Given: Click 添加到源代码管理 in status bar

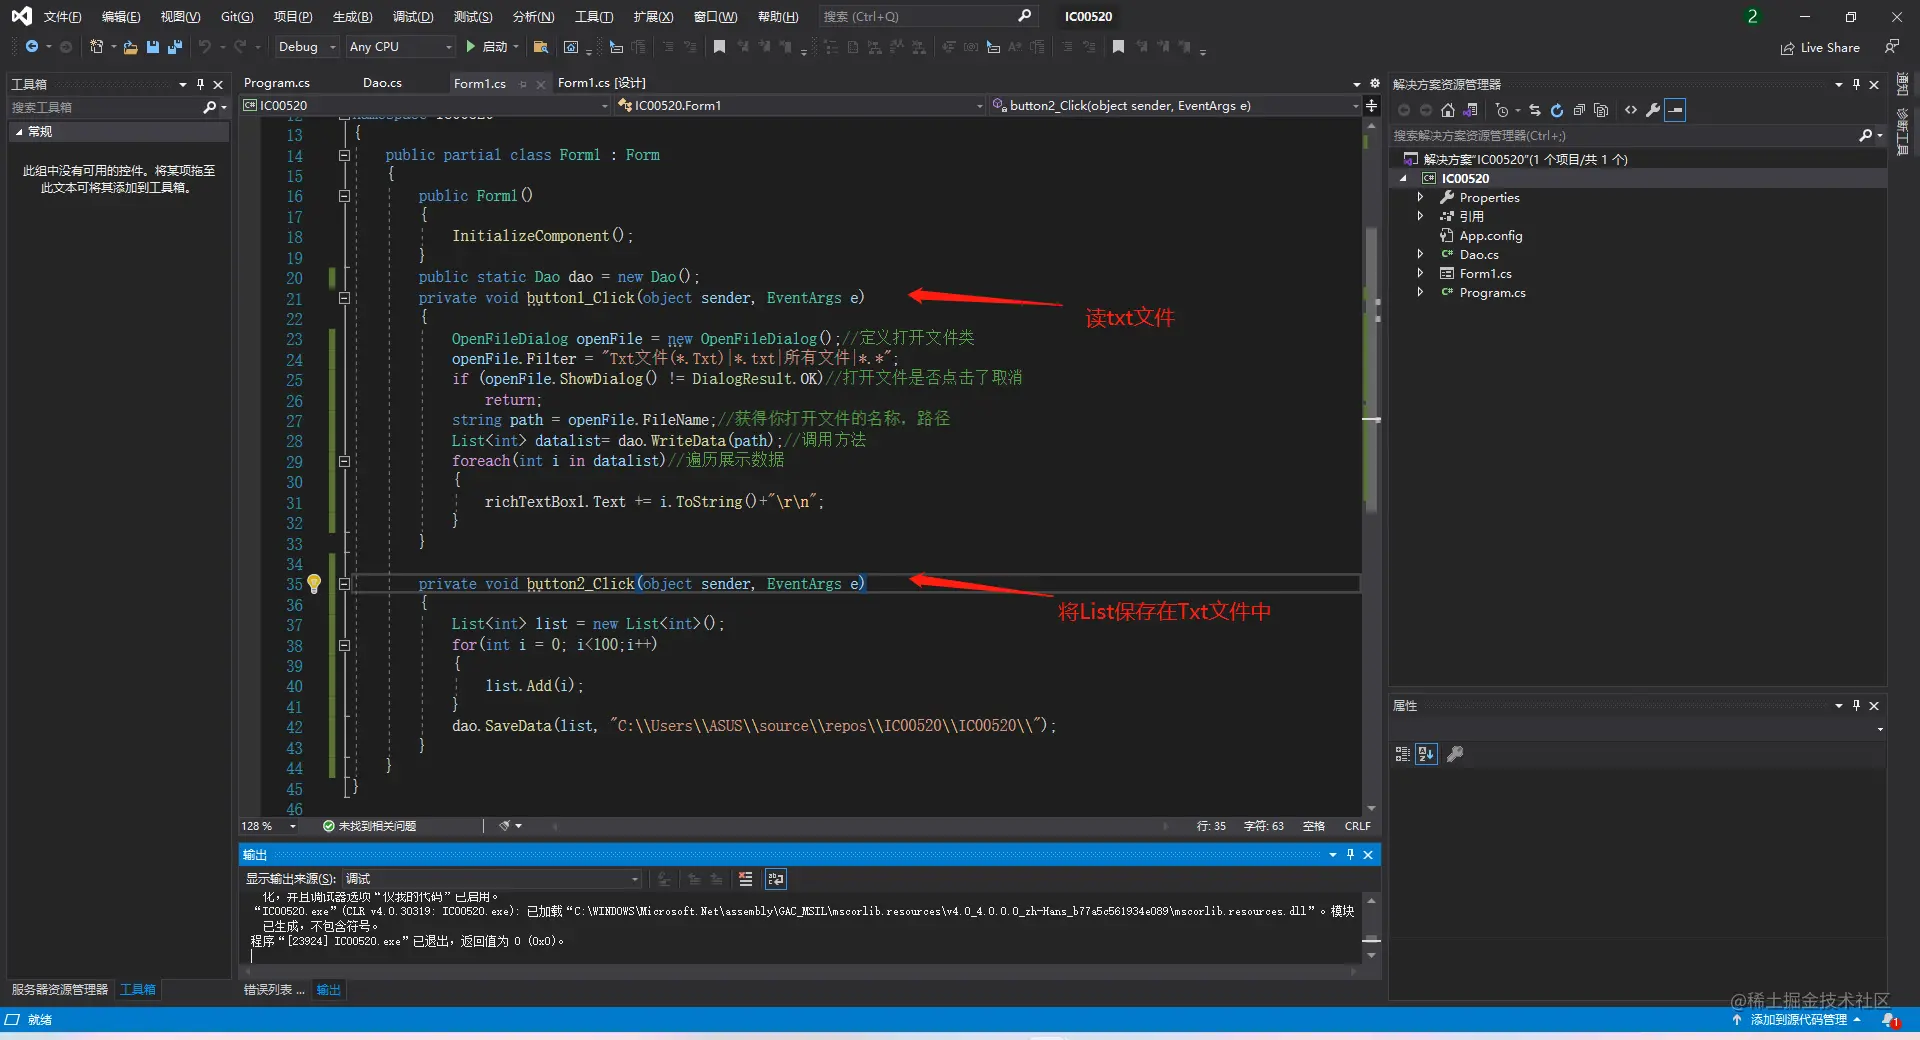Looking at the screenshot, I should [1797, 1020].
